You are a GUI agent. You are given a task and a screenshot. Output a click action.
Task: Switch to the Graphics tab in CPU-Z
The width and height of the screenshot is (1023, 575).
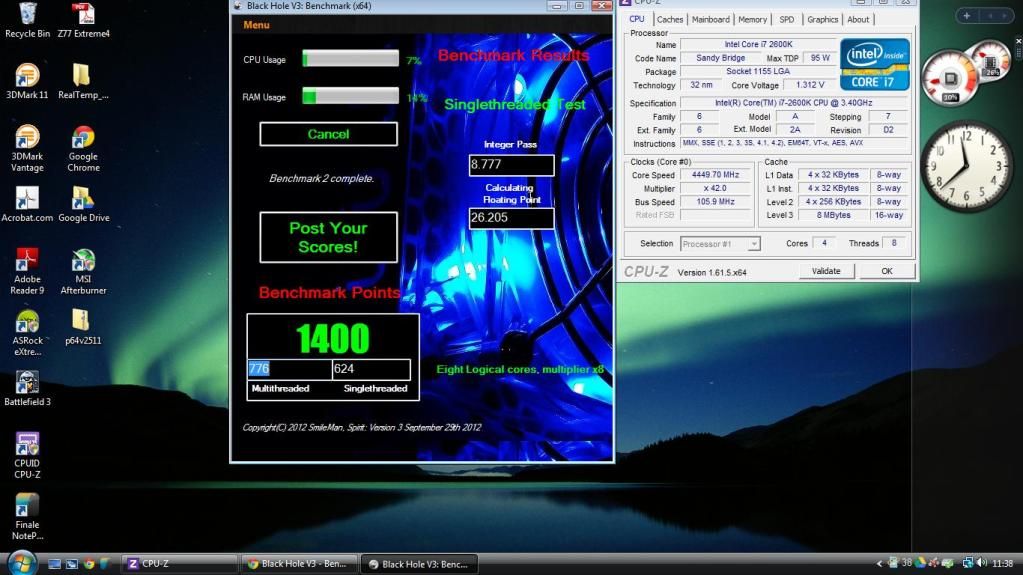pos(822,20)
